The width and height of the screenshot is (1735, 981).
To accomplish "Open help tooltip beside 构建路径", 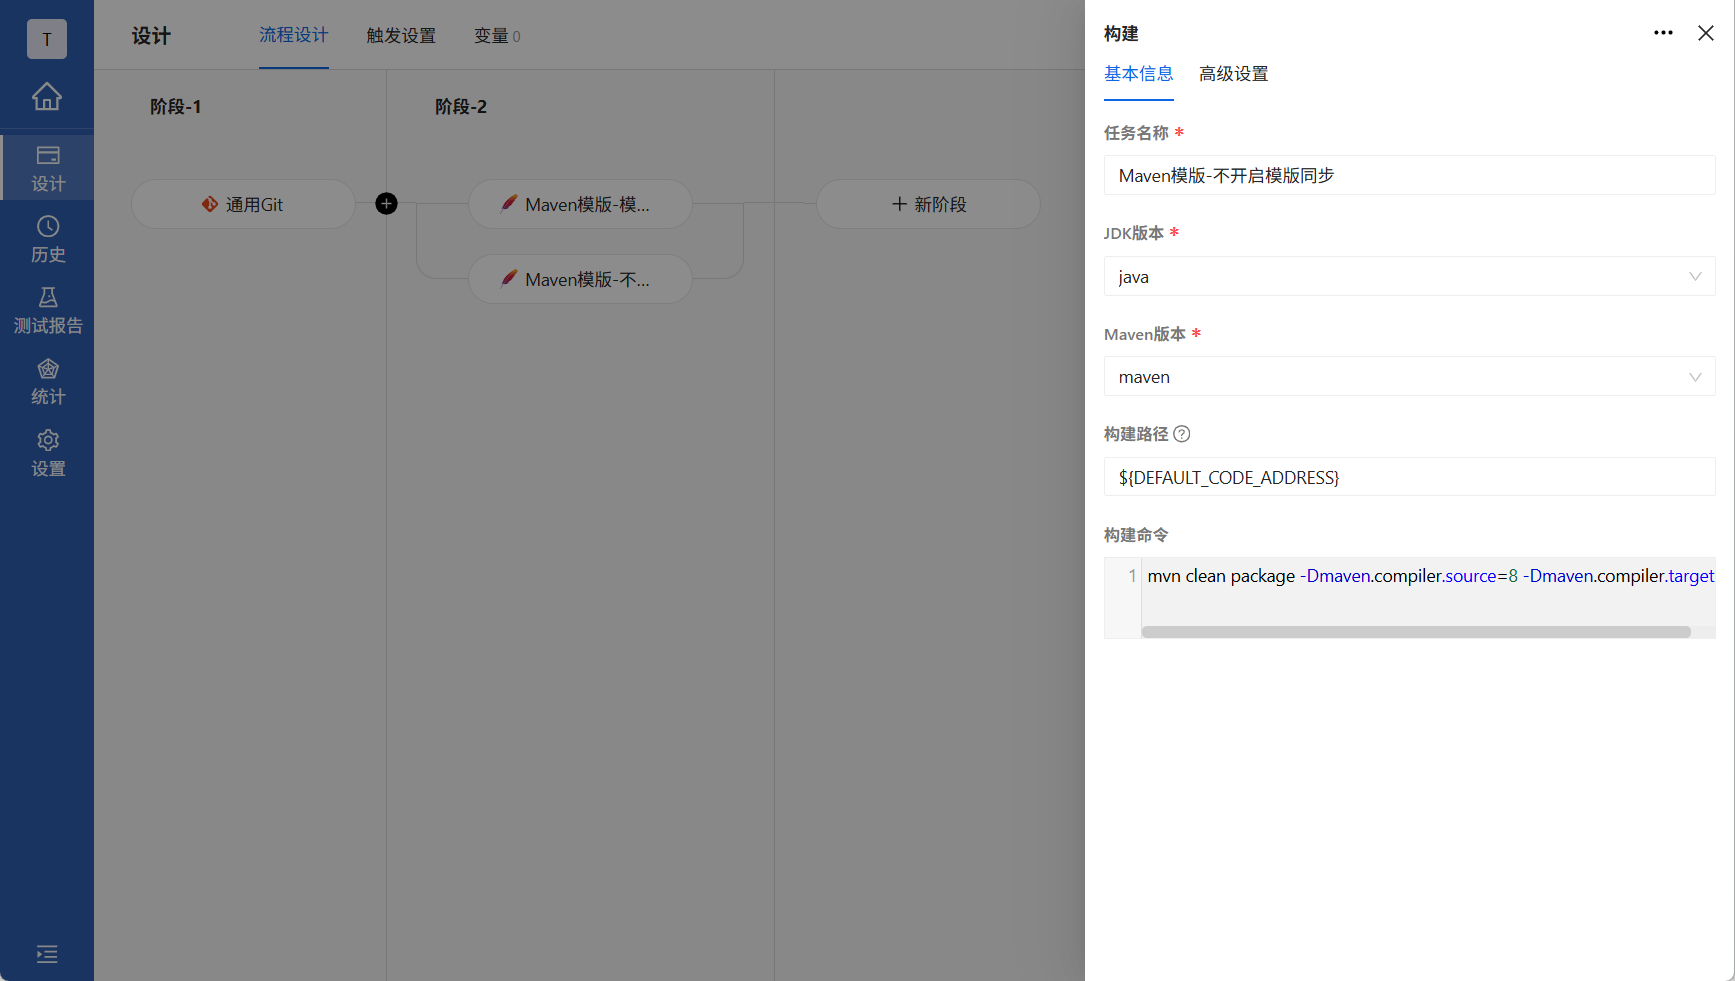I will (1182, 434).
